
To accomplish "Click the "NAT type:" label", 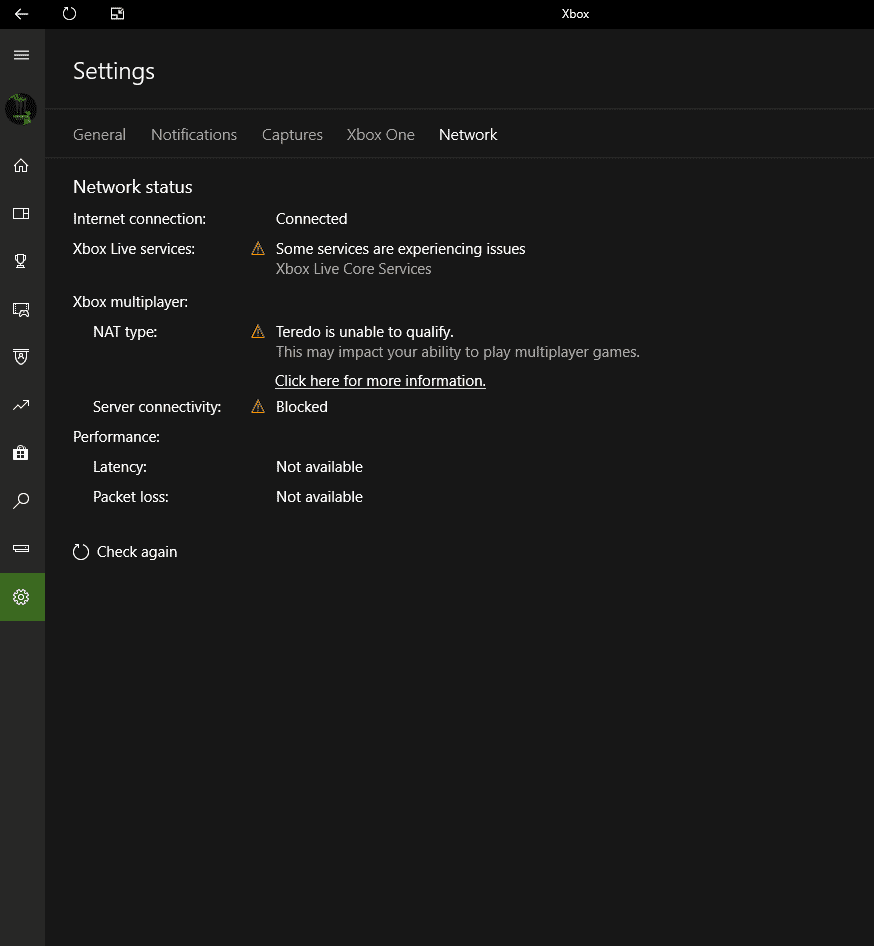I will point(125,332).
